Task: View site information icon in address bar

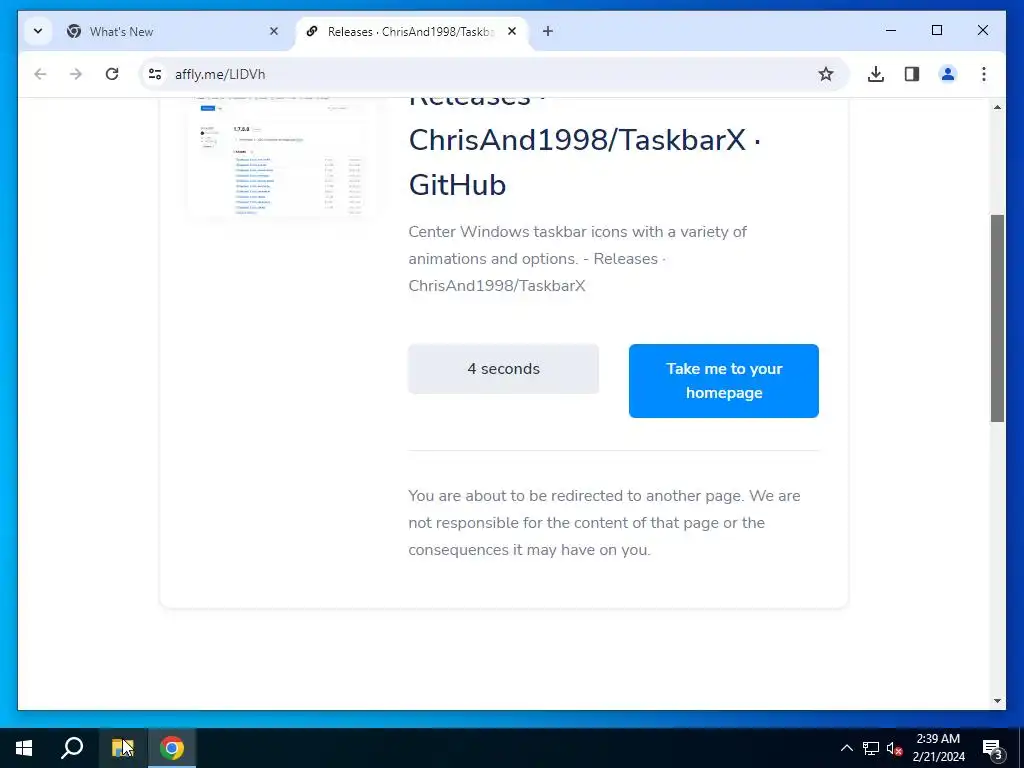Action: 155,74
